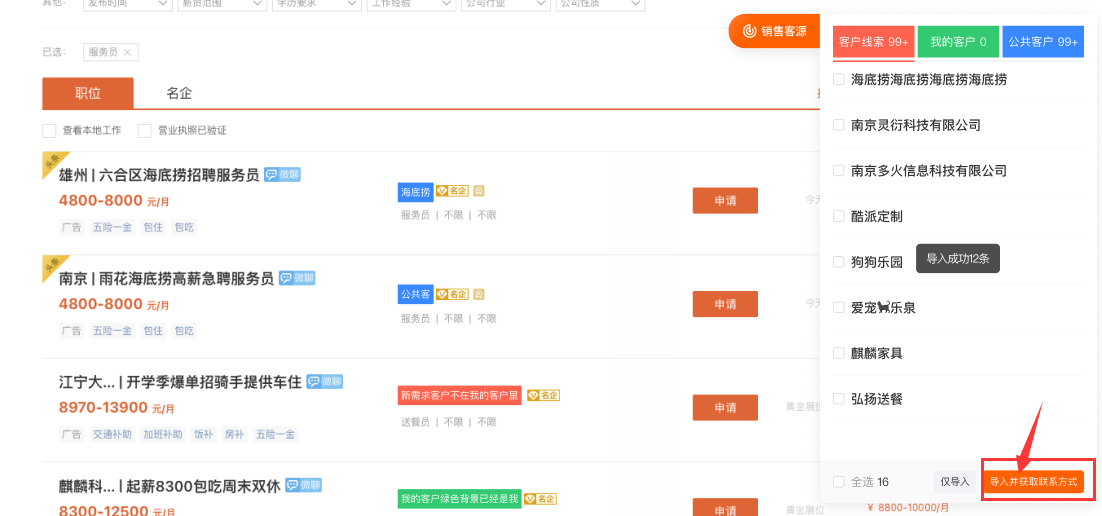
Task: Check the 麒麟家具 checkbox
Action: tap(838, 352)
